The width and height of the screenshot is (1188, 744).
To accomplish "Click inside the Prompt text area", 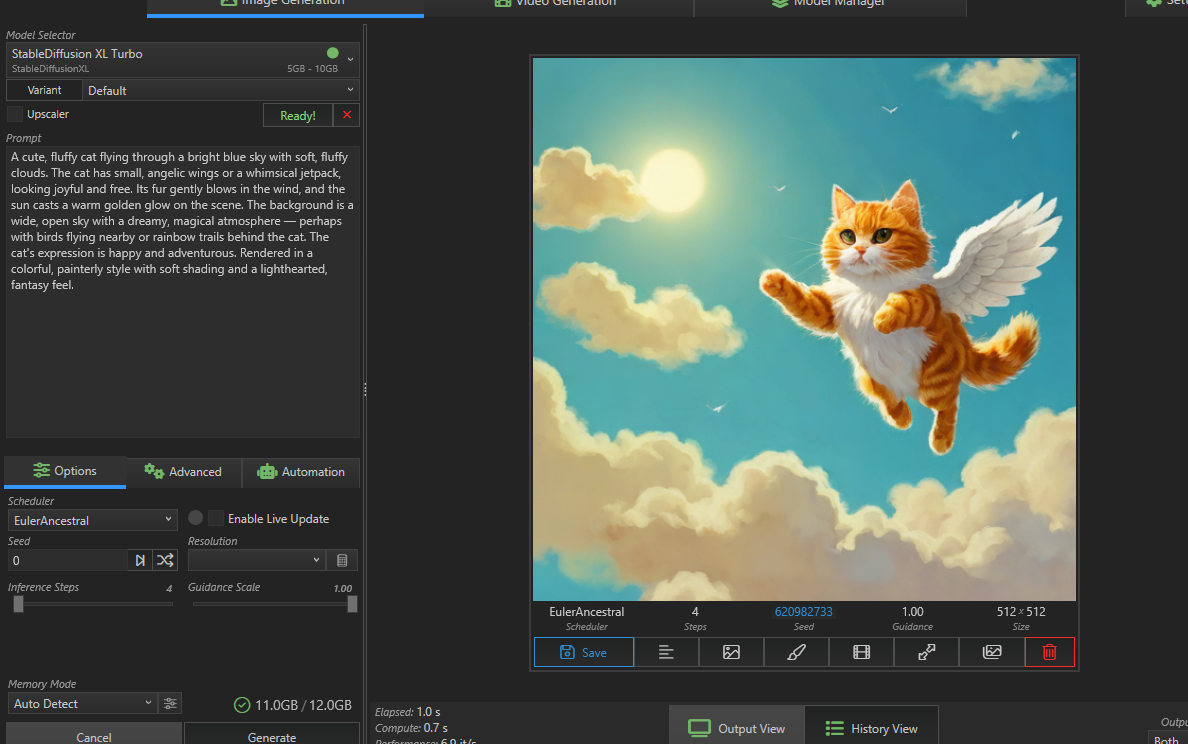I will pos(183,292).
